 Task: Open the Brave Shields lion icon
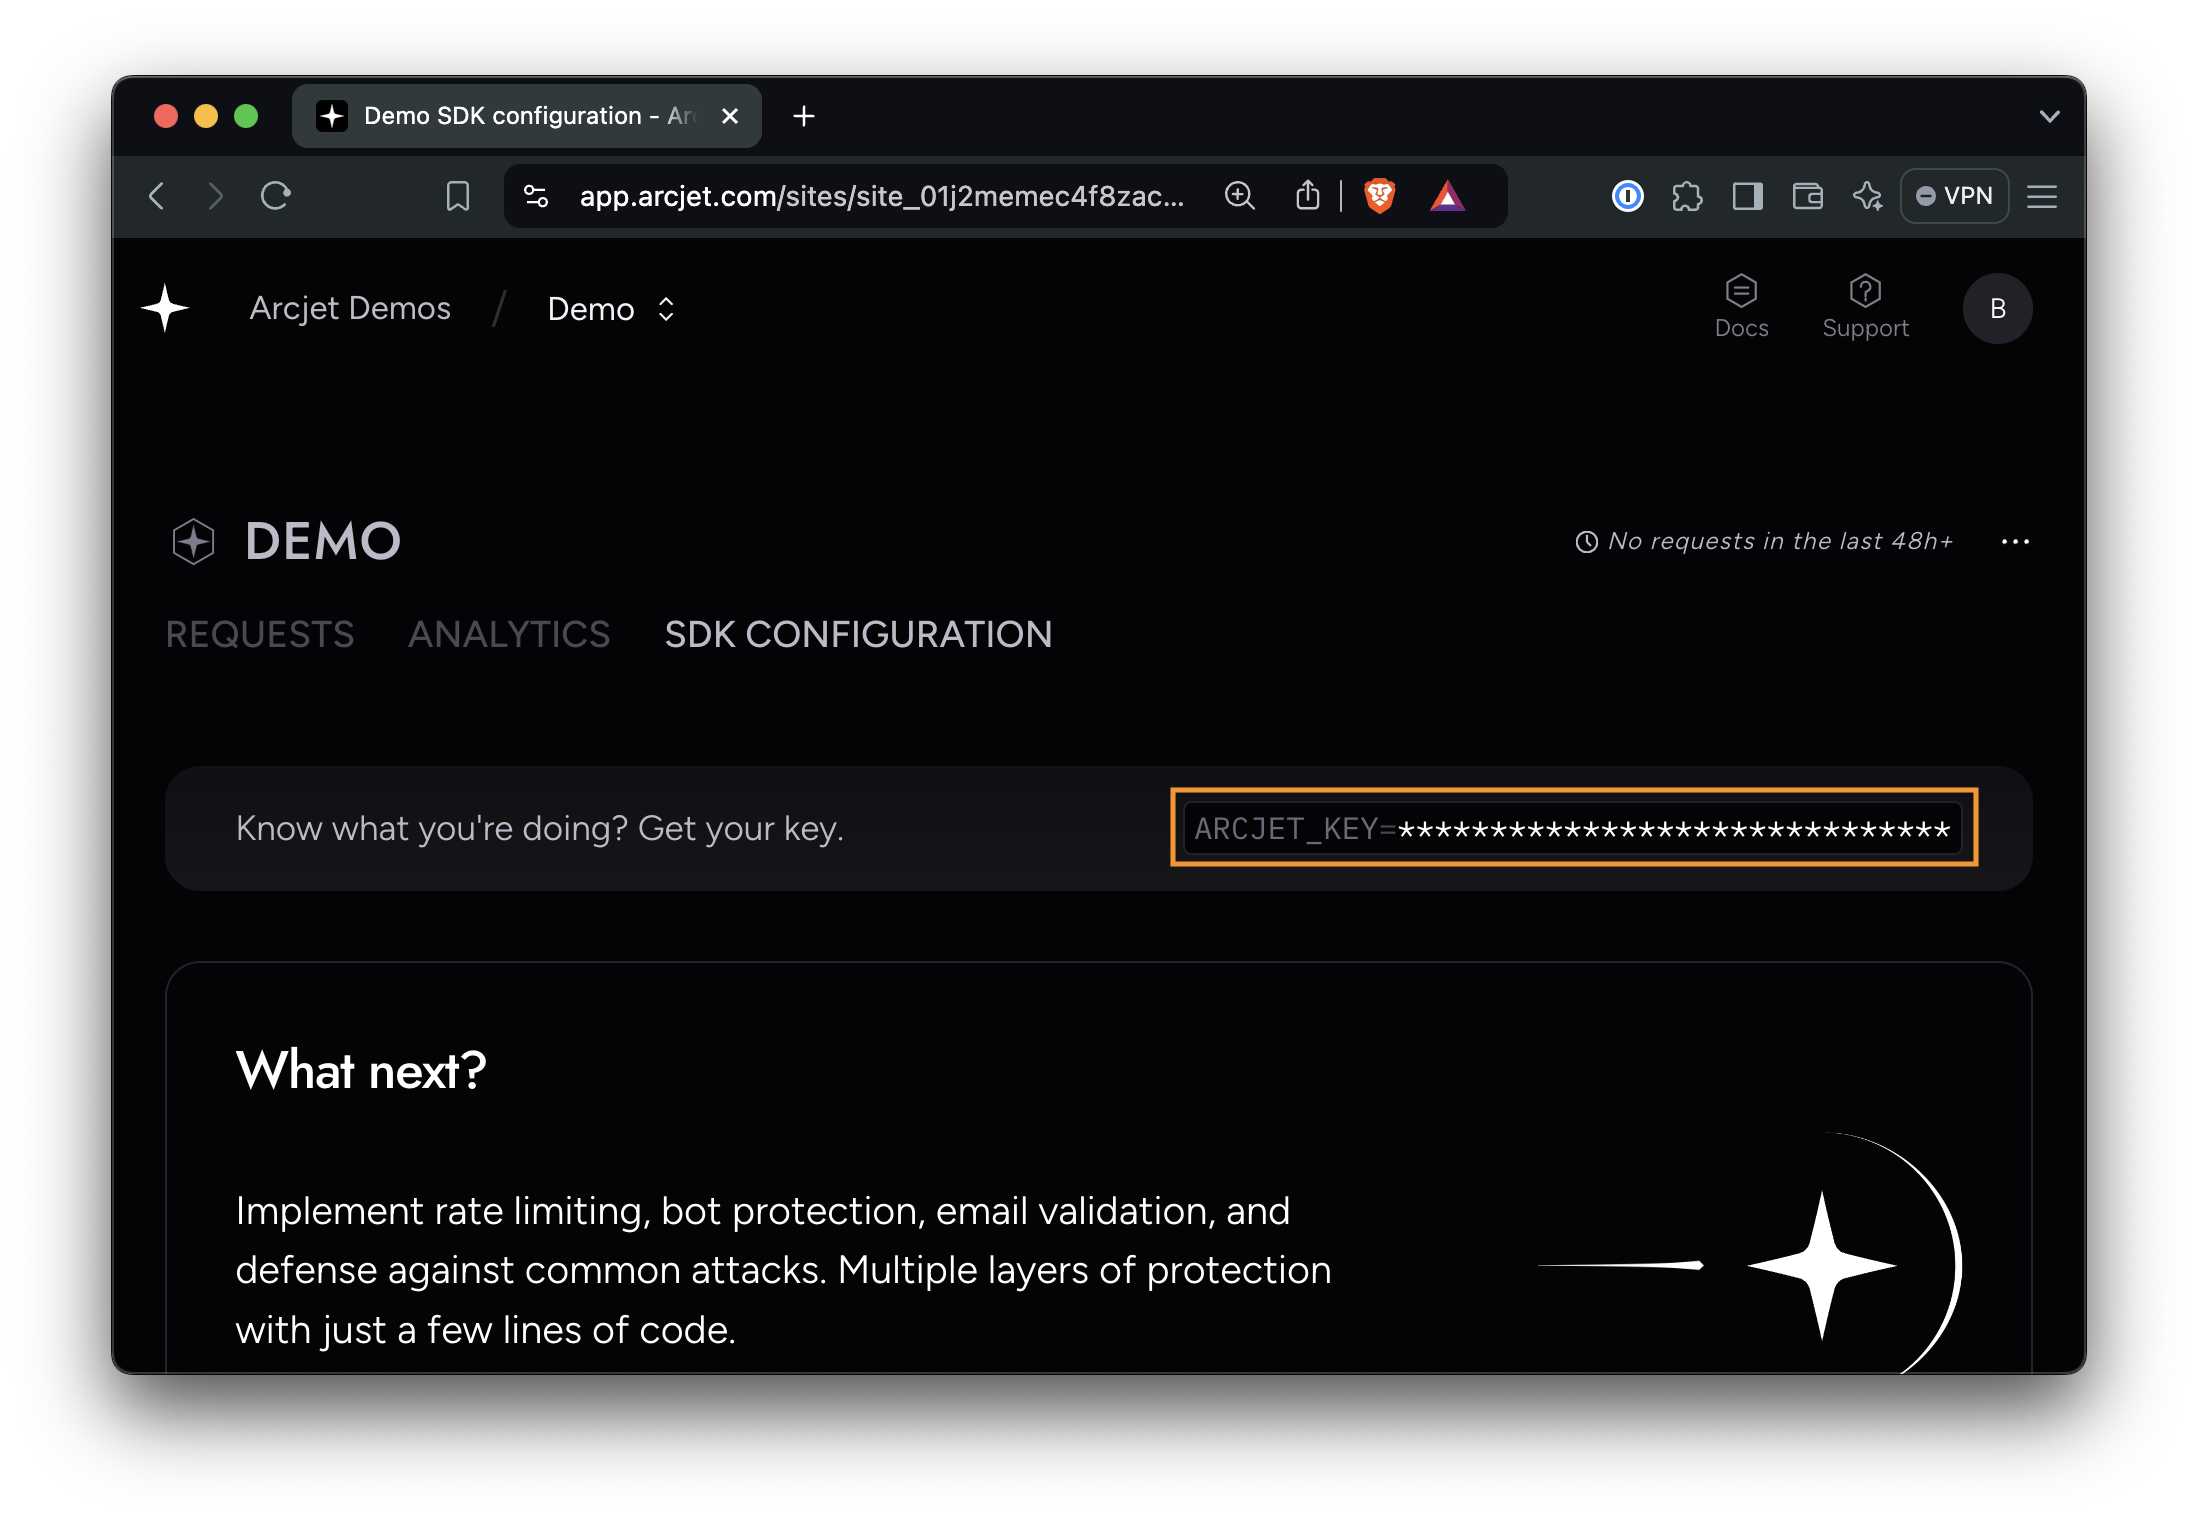coord(1380,196)
